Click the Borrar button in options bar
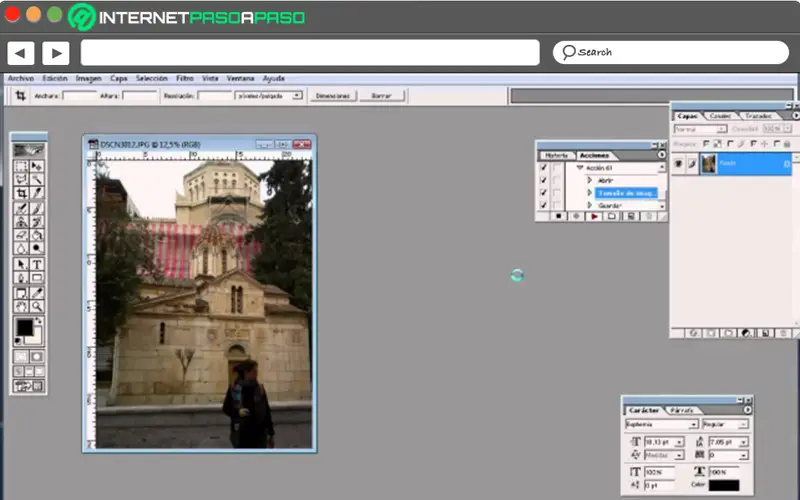The image size is (800, 500). (x=381, y=96)
